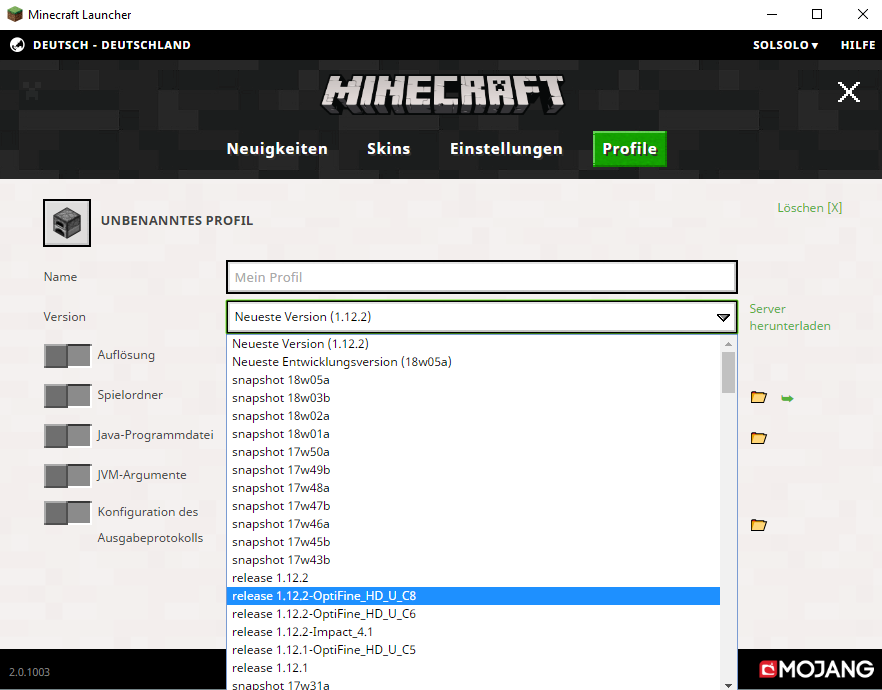
Task: Open the Spielordner folder icon
Action: 758,398
